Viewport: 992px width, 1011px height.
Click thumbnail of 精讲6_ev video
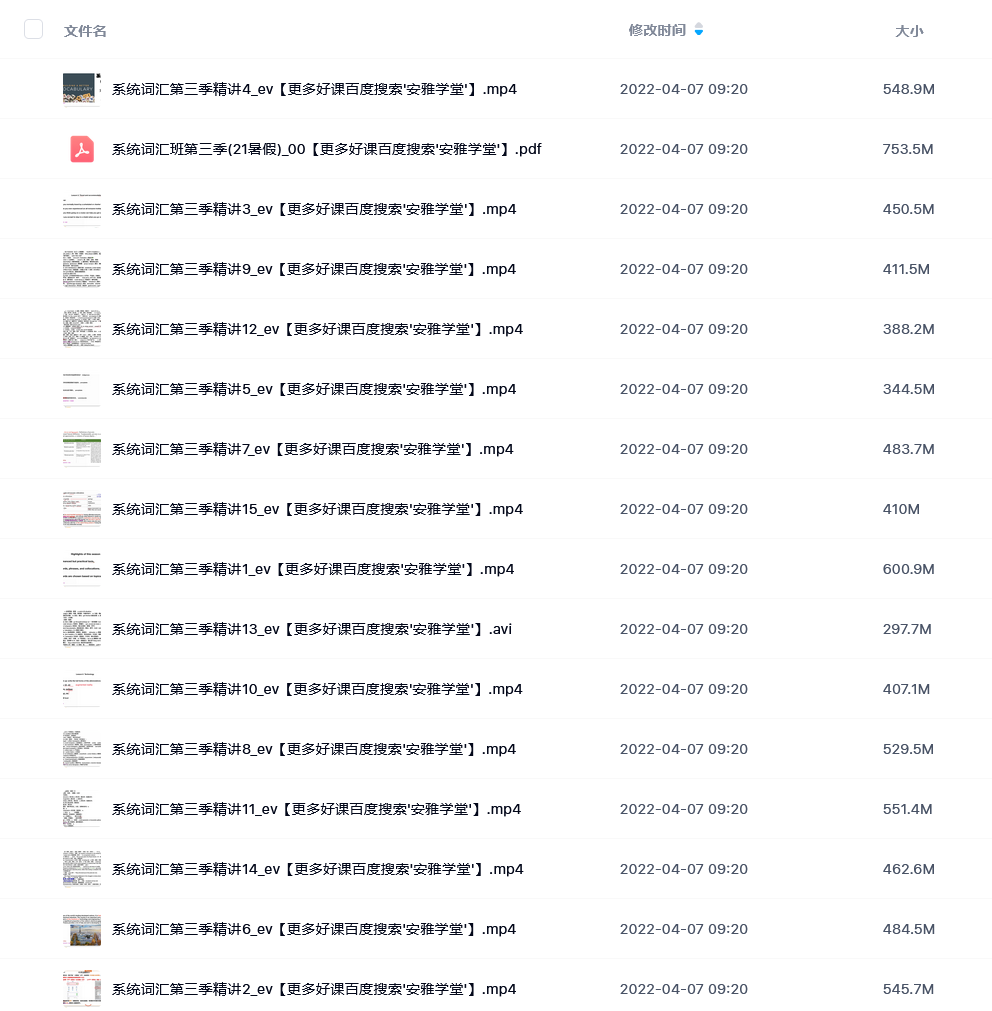(x=82, y=929)
